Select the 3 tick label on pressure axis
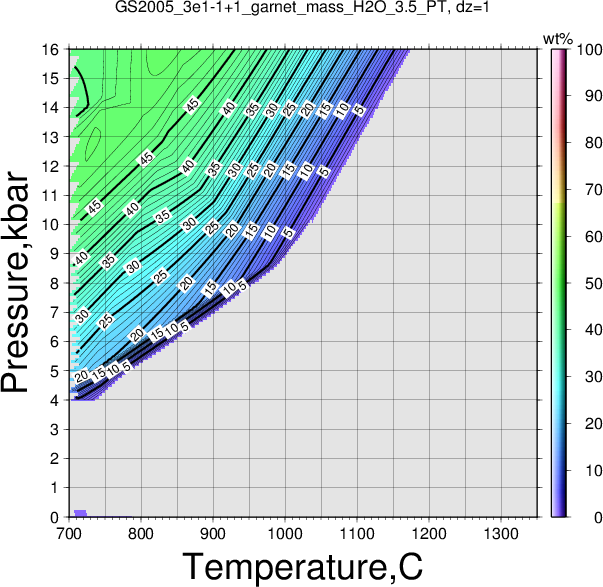 pyautogui.click(x=55, y=430)
